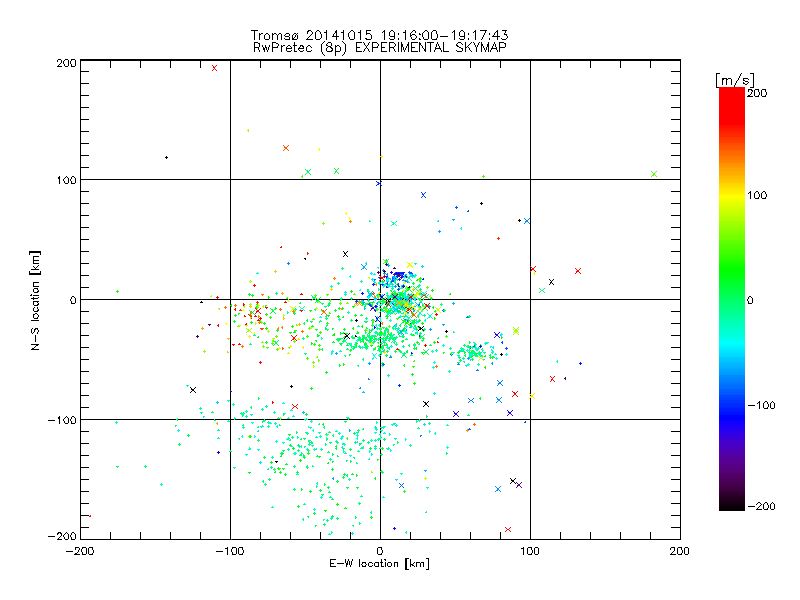This screenshot has width=800, height=600.
Task: Click the black bottom end of the colorbar
Action: point(732,504)
